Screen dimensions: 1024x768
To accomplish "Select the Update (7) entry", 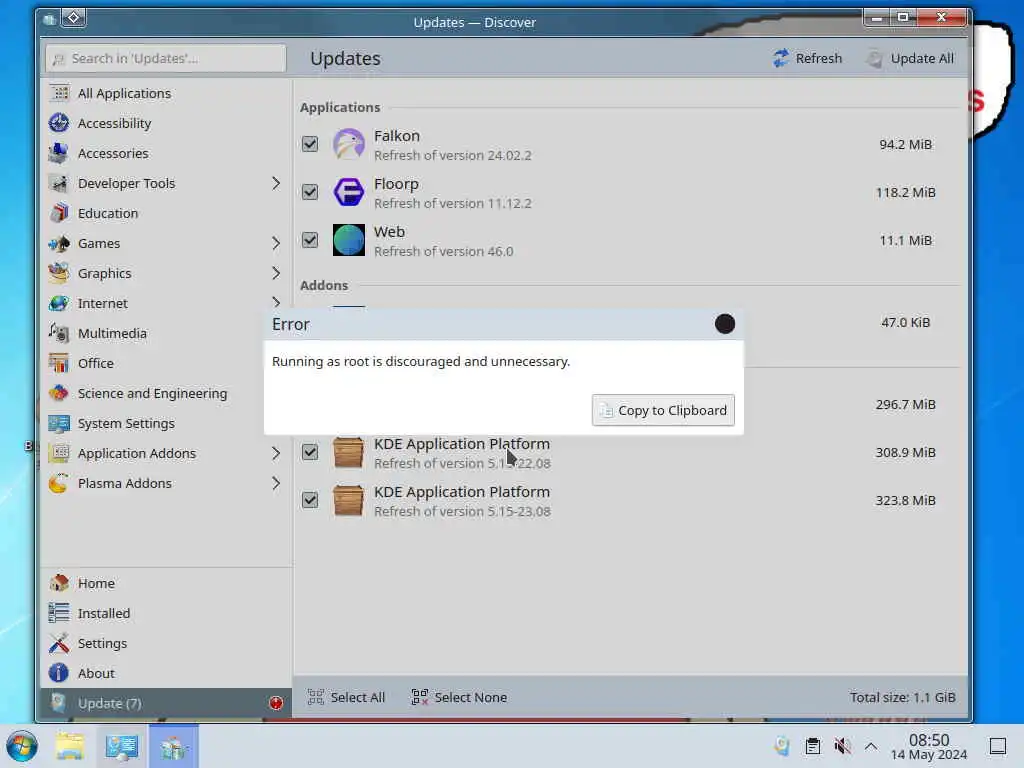I will (x=166, y=703).
